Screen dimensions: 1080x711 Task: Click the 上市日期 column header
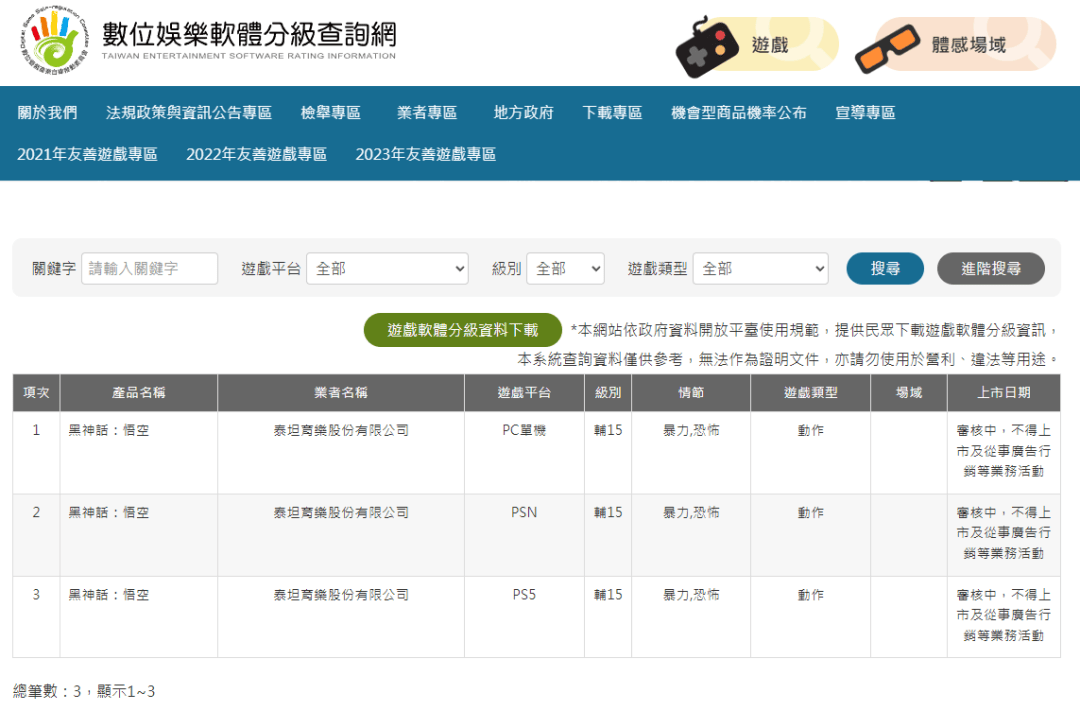(1004, 393)
